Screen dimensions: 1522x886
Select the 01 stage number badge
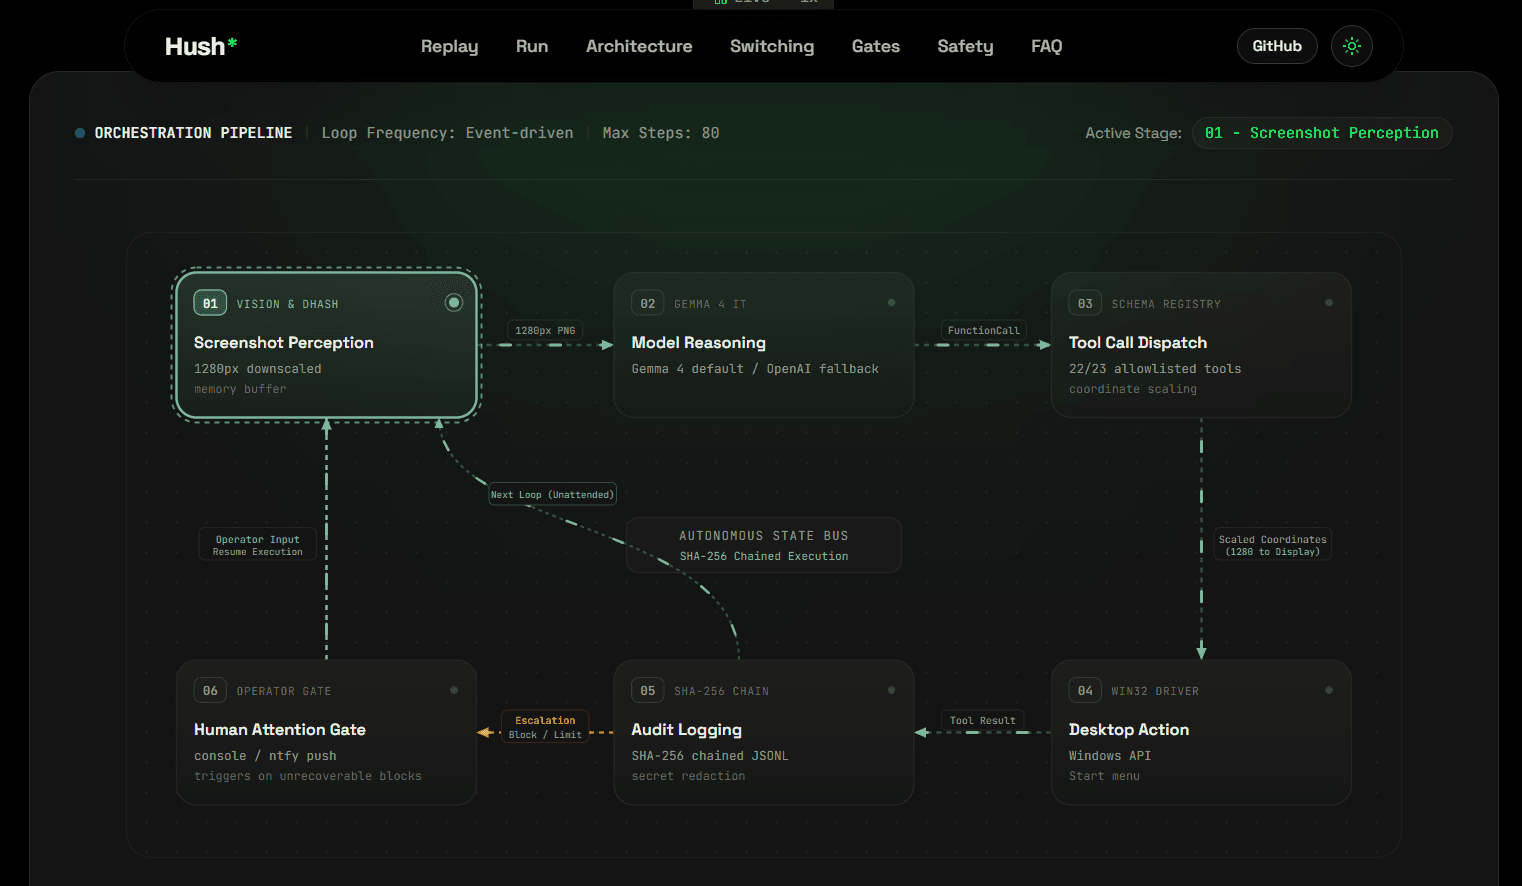pyautogui.click(x=210, y=303)
